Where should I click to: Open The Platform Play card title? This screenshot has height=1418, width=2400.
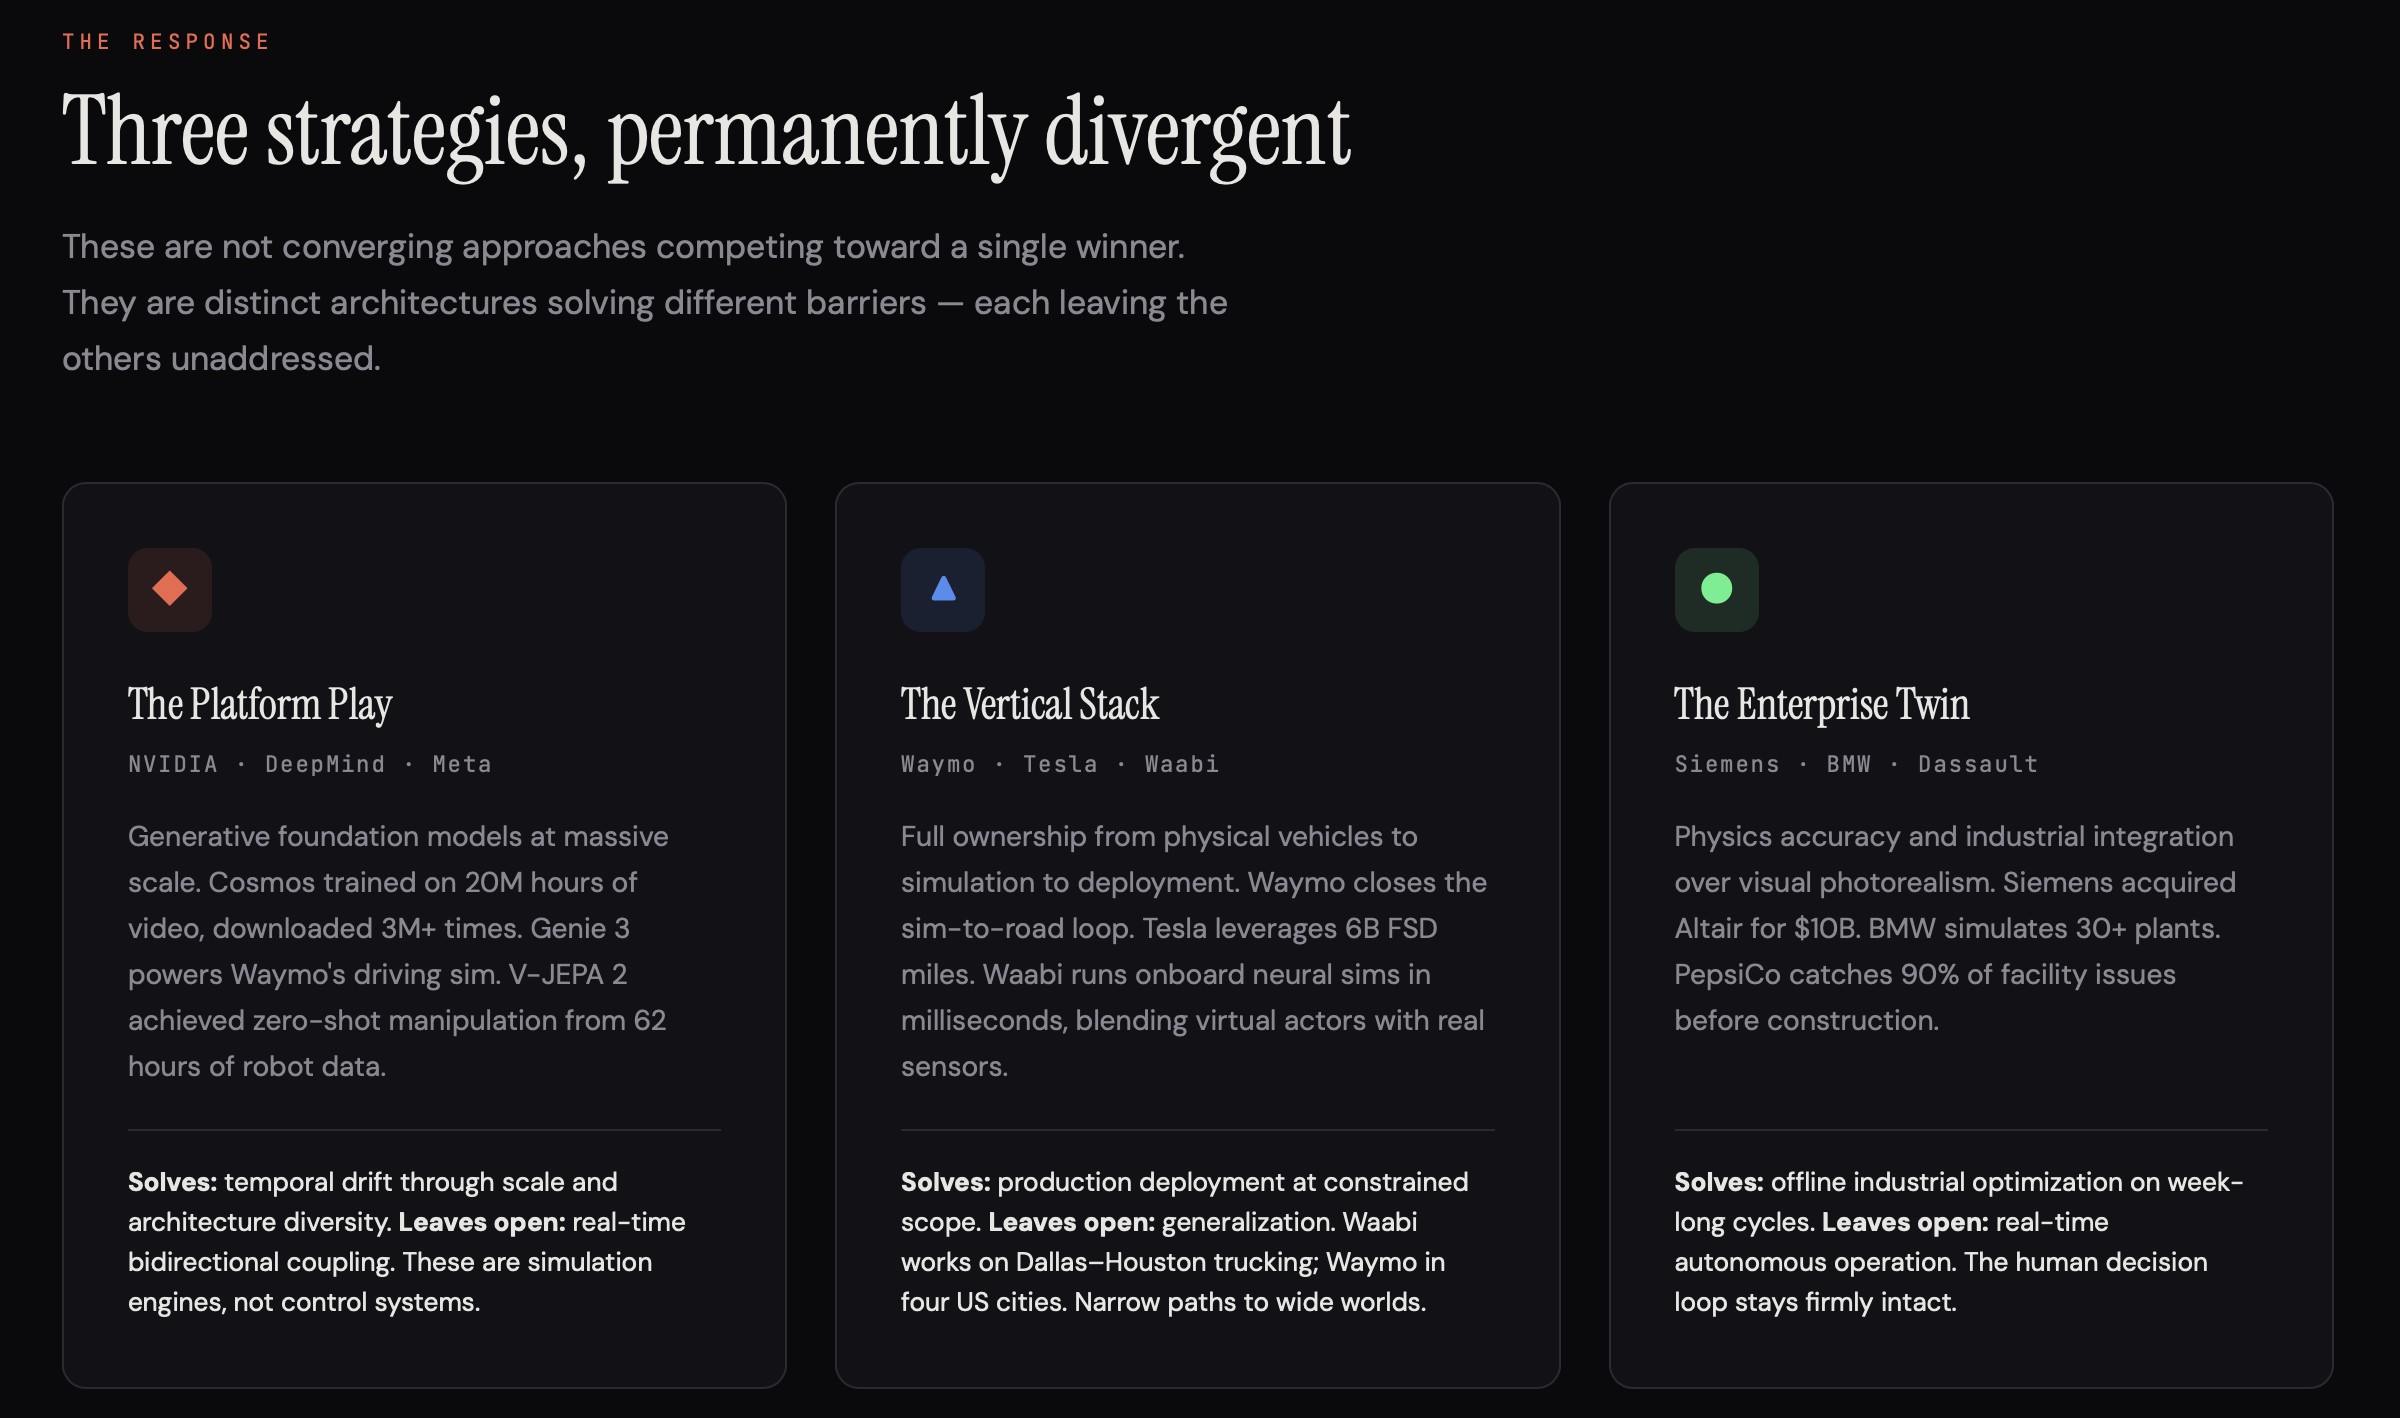pyautogui.click(x=260, y=704)
